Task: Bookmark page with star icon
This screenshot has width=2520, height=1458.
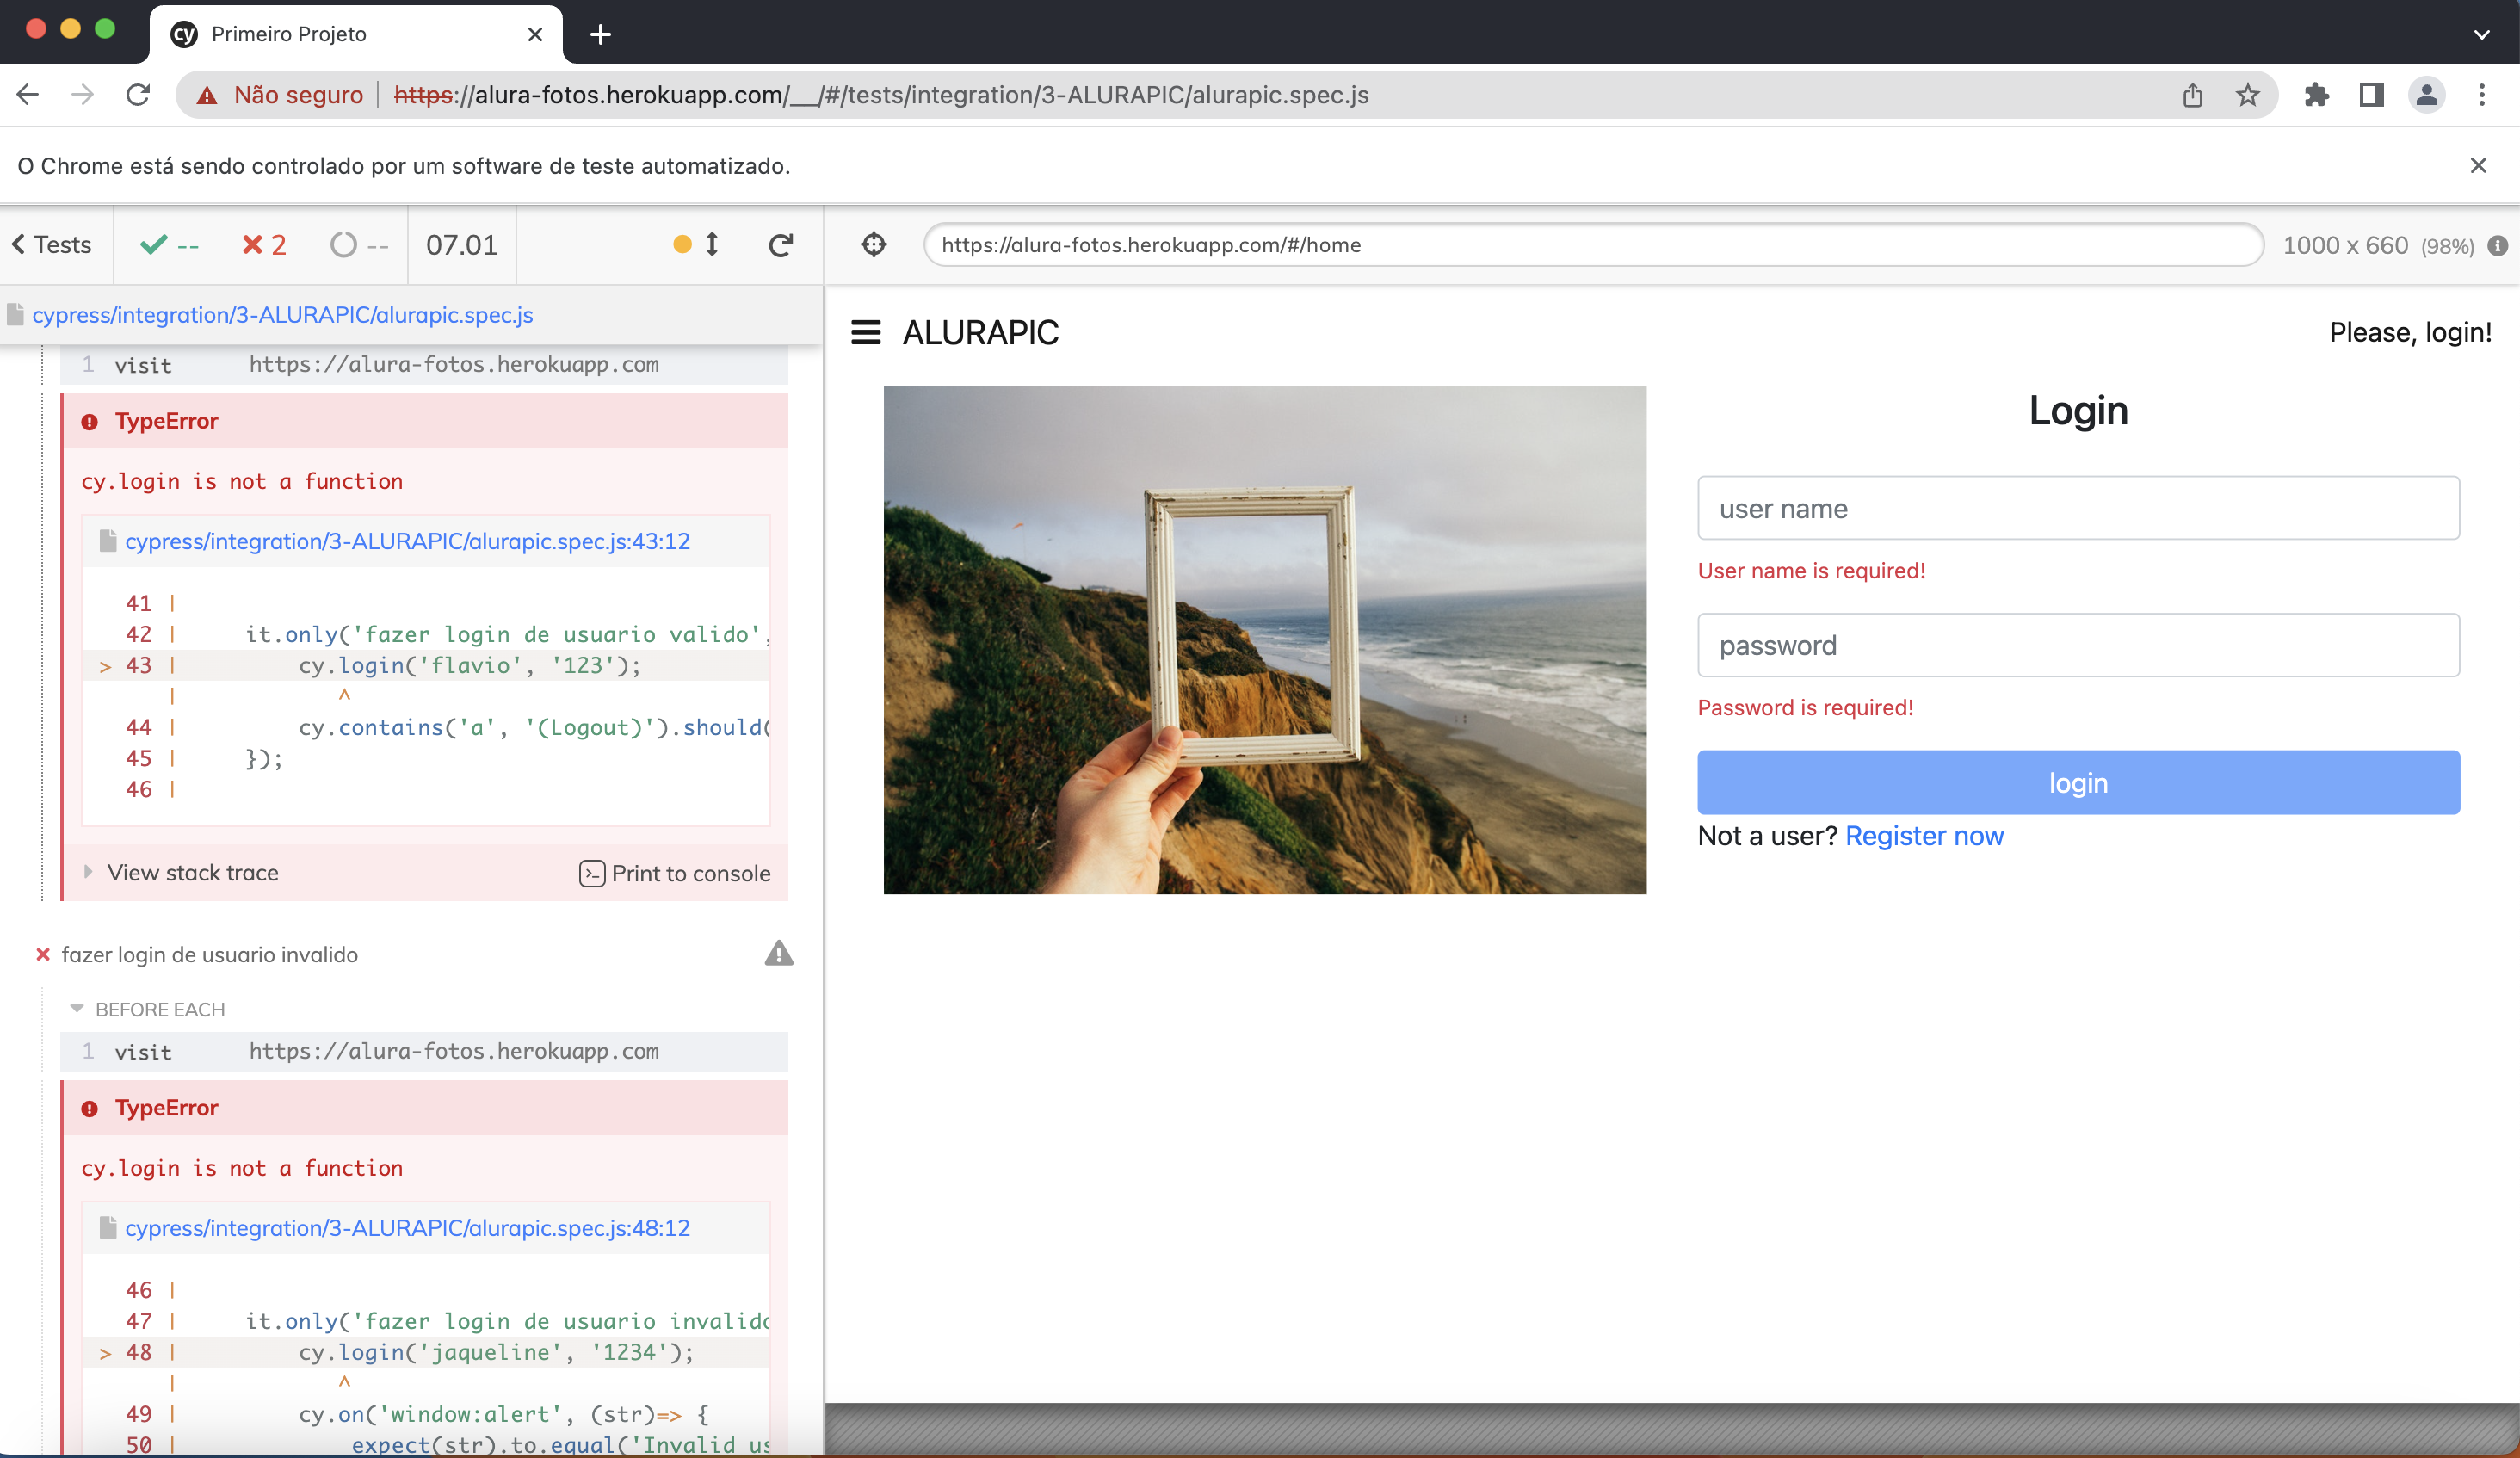Action: 2247,95
